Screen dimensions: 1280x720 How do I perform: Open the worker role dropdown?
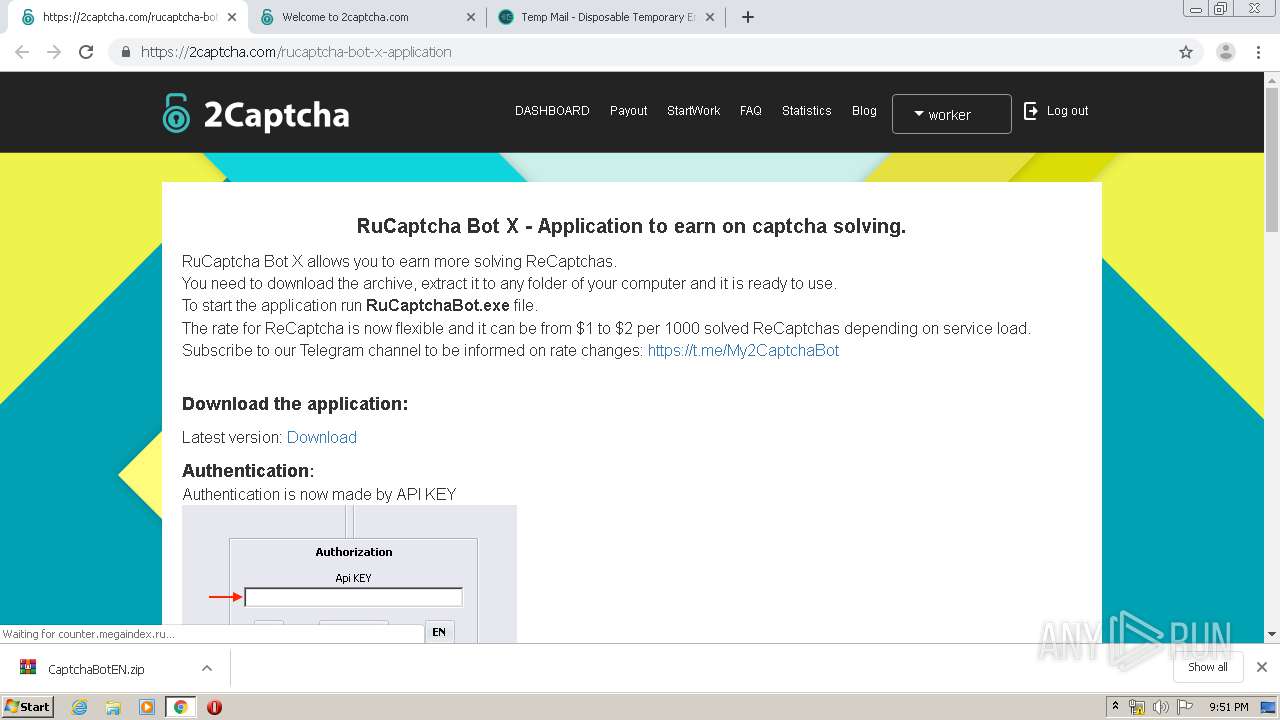click(x=951, y=114)
